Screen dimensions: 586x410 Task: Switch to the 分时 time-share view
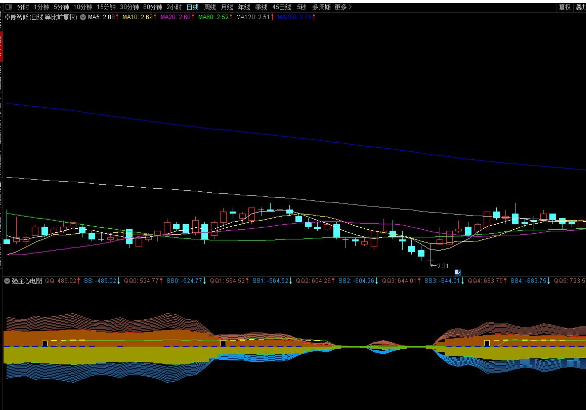23,7
